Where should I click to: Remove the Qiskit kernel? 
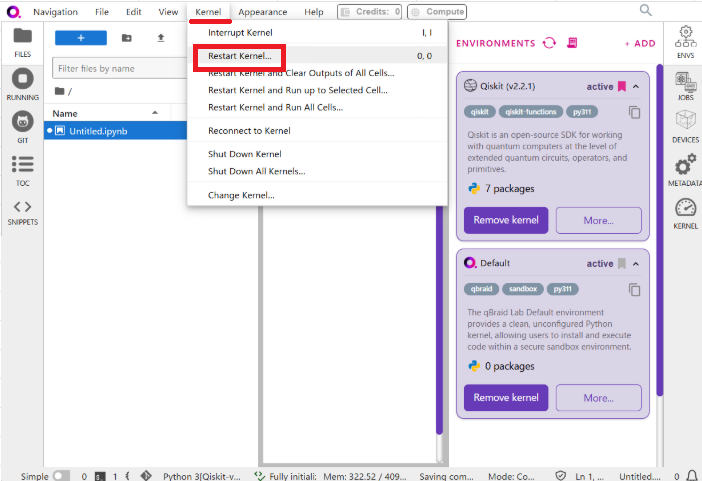tap(506, 220)
